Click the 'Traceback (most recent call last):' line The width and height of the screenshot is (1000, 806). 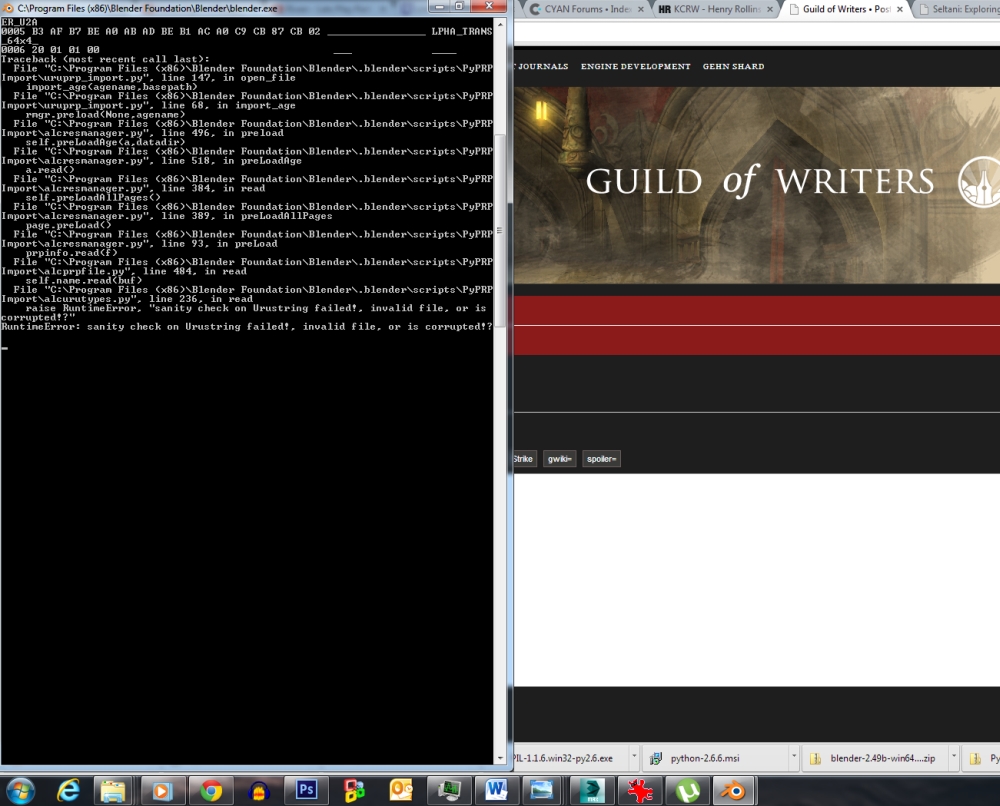pos(105,59)
